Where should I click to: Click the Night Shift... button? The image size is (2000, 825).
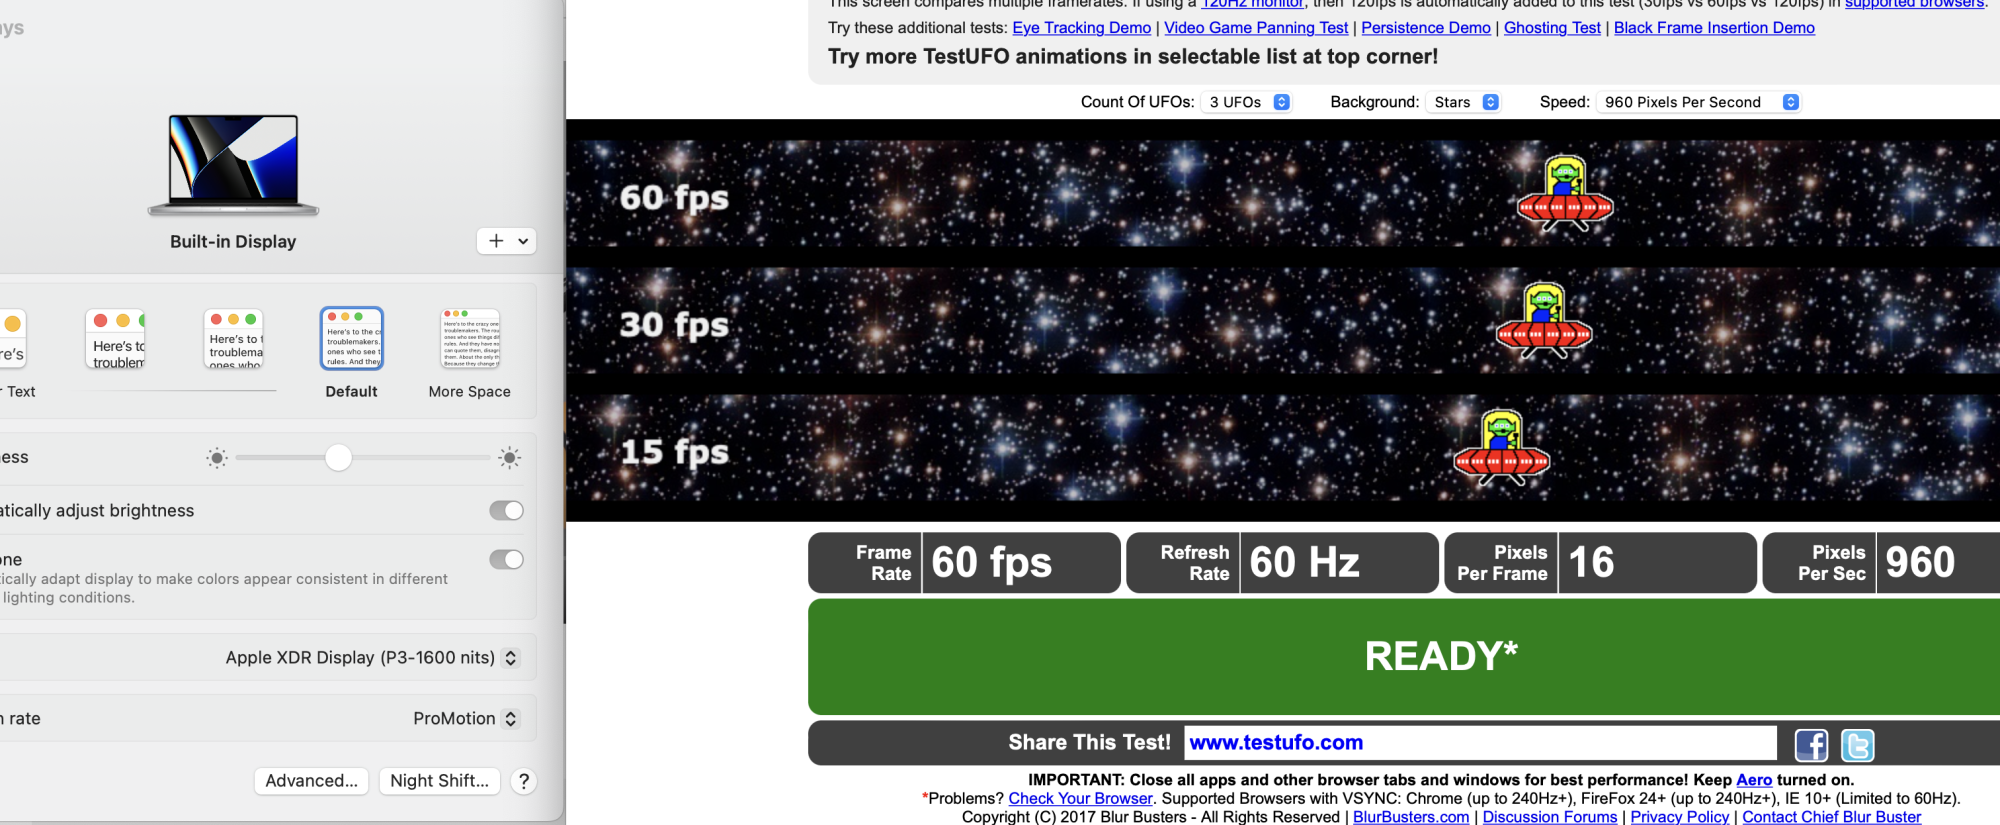pos(440,781)
